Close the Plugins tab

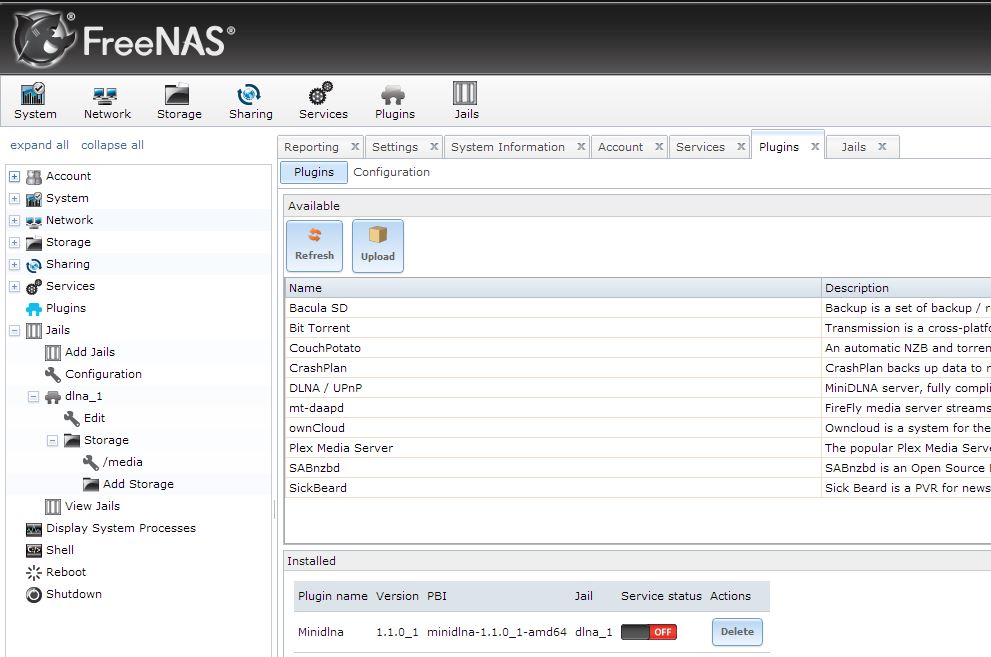815,147
